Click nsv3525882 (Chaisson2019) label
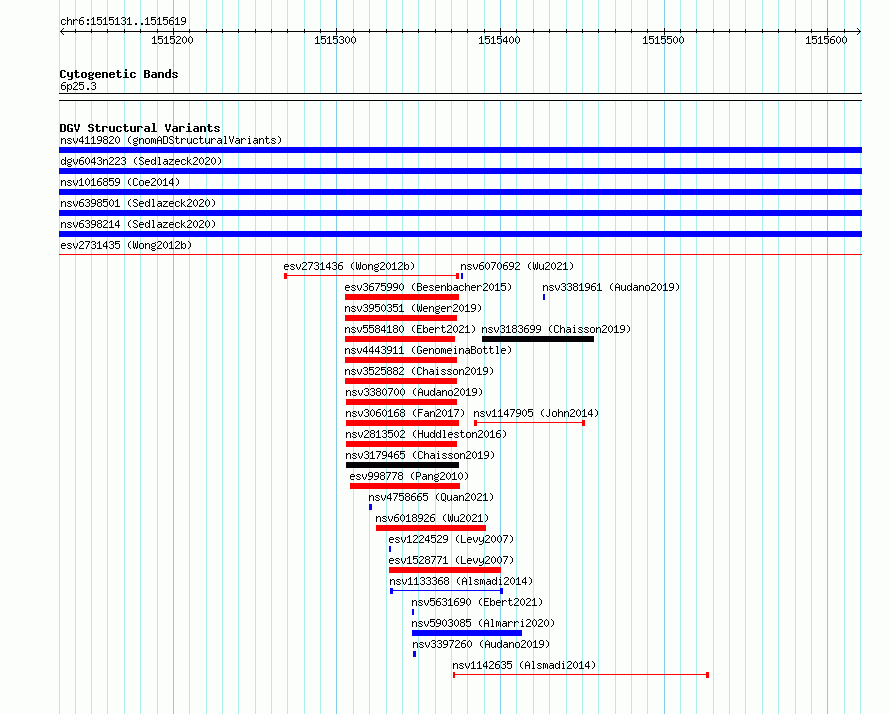 tap(419, 371)
